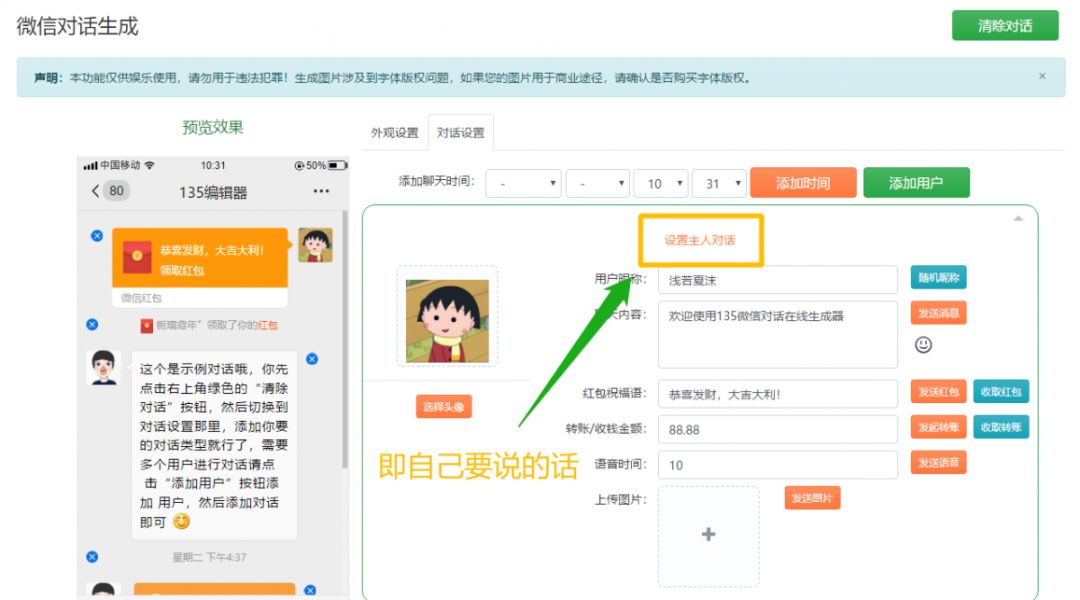Focus the 用户昵称 input field

pos(778,280)
